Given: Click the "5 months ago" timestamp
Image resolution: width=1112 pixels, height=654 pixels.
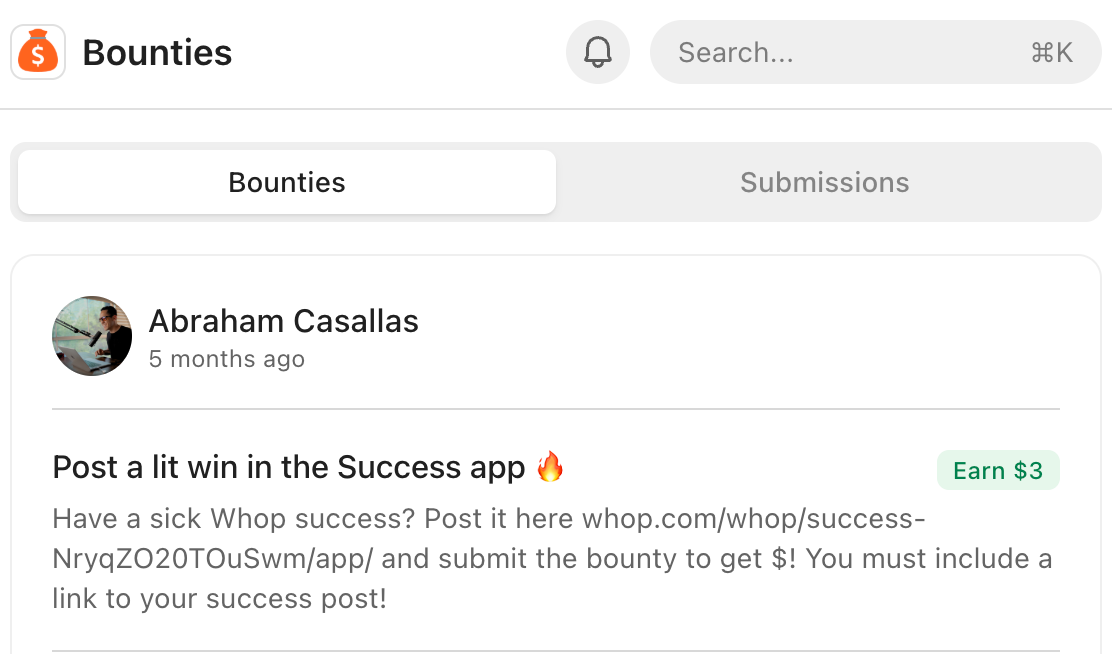Looking at the screenshot, I should click(227, 359).
